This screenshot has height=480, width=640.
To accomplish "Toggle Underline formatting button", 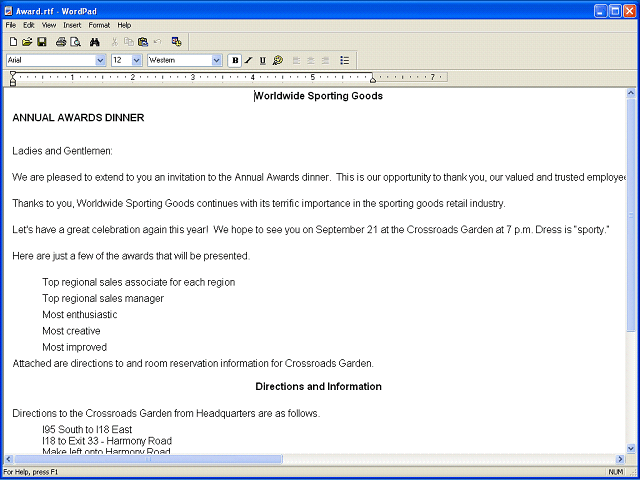I will 263,60.
